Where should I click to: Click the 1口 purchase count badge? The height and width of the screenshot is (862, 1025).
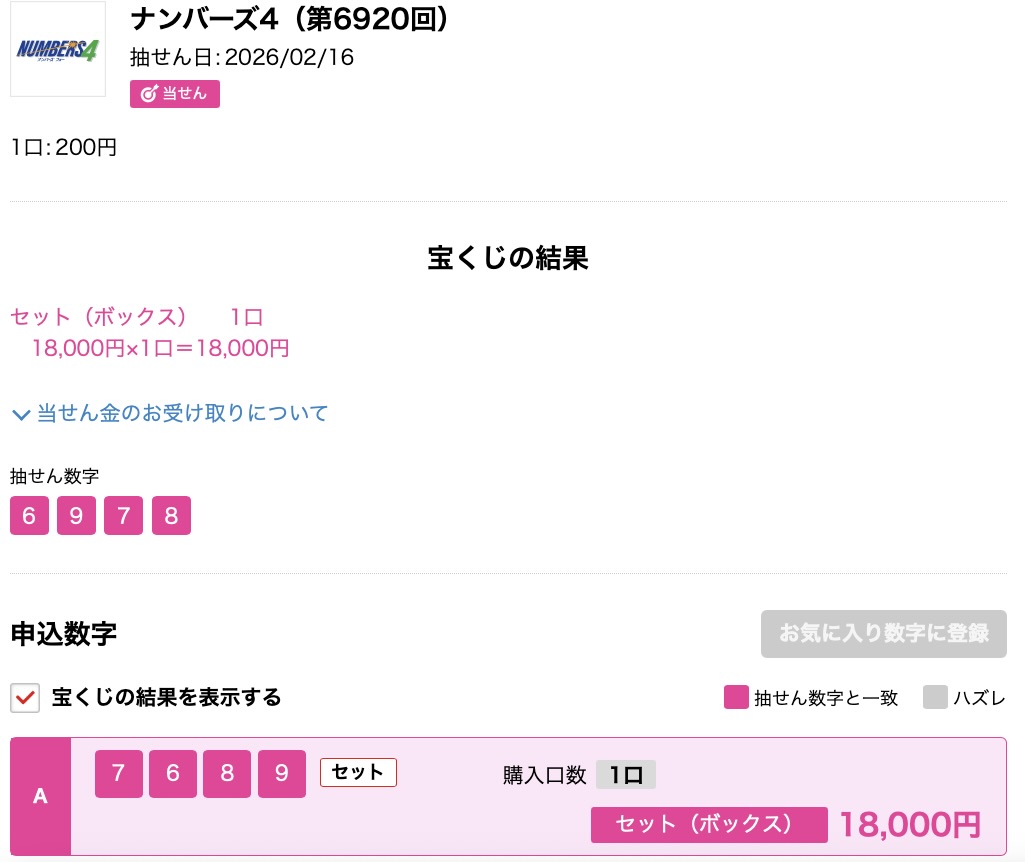pos(626,775)
